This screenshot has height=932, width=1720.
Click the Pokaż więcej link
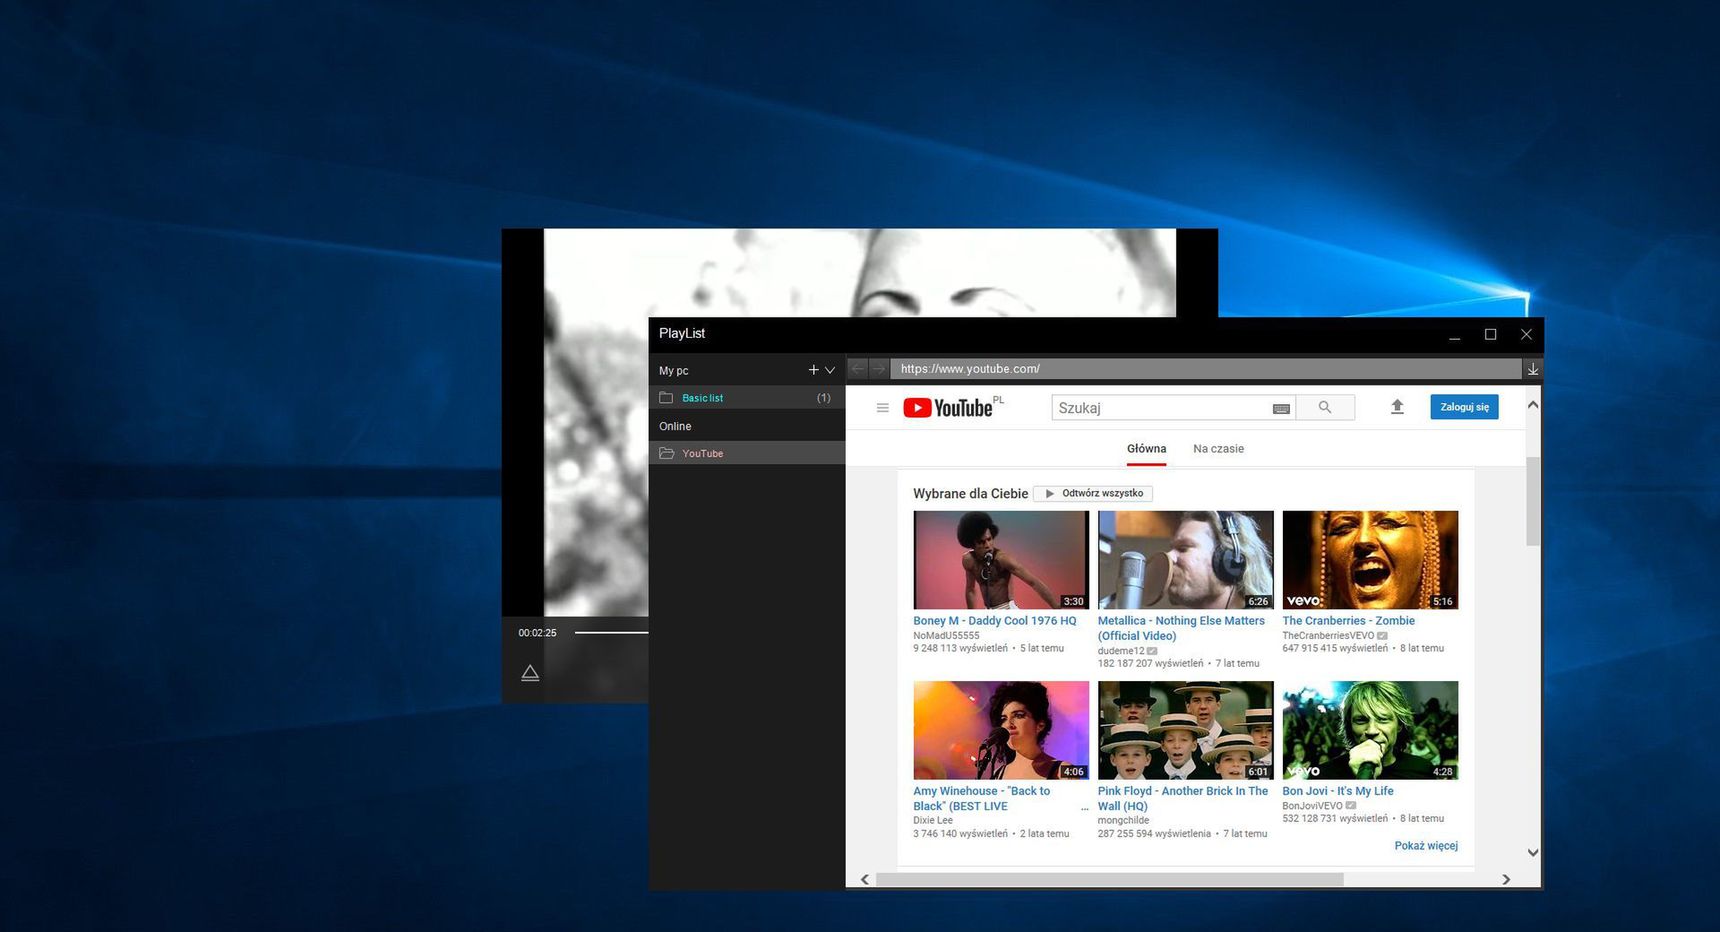tap(1426, 846)
